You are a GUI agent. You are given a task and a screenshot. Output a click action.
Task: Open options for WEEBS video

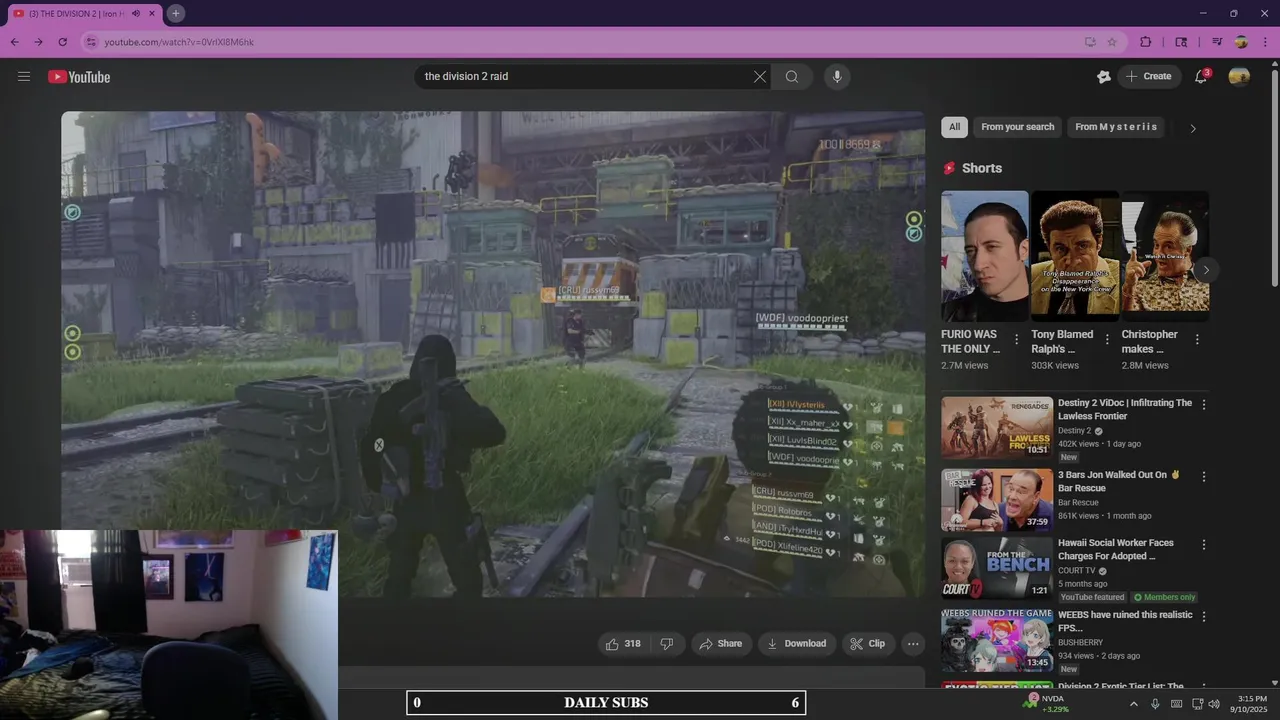pos(1204,617)
